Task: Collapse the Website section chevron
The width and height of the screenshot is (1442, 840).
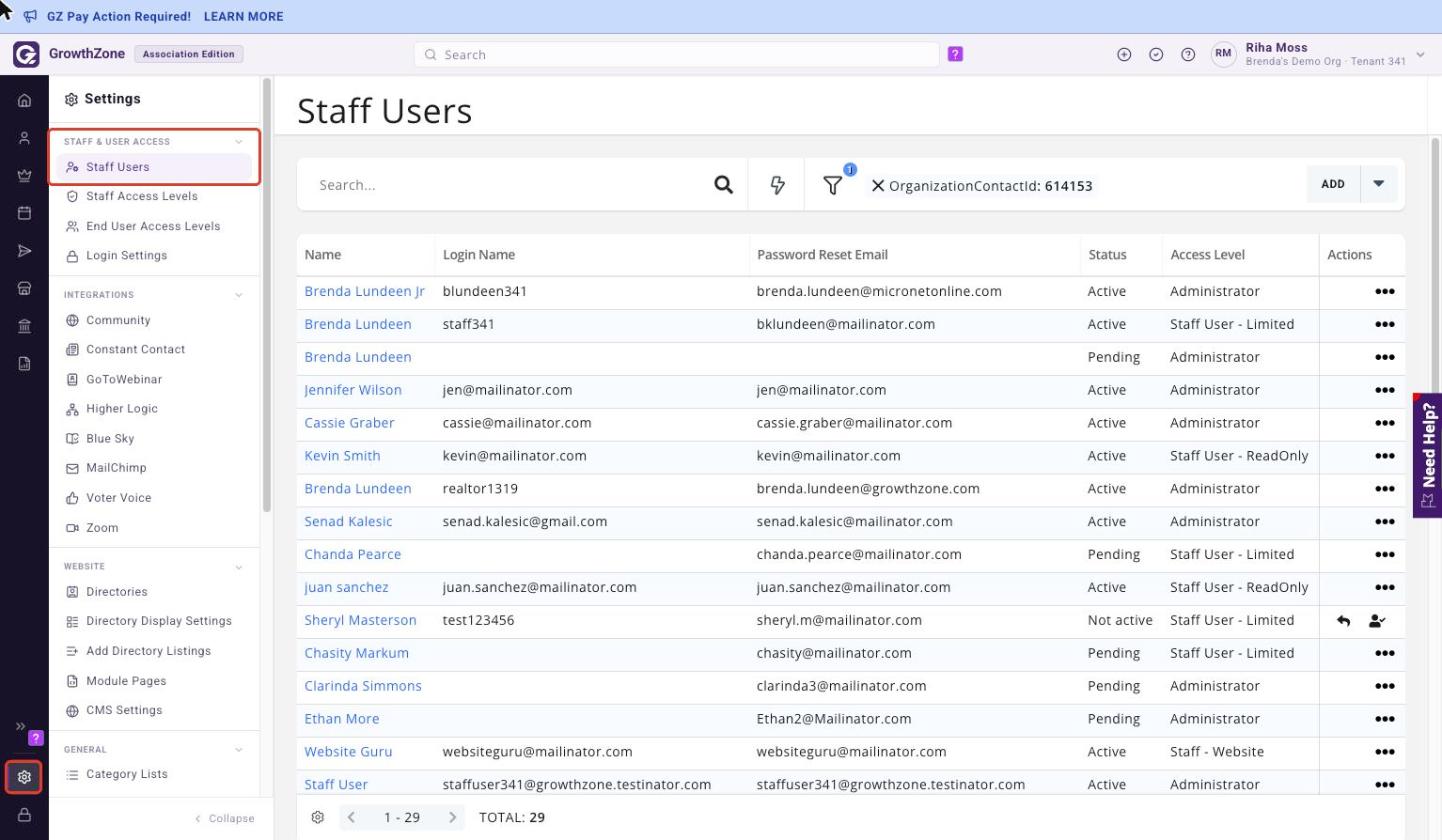Action: [238, 567]
